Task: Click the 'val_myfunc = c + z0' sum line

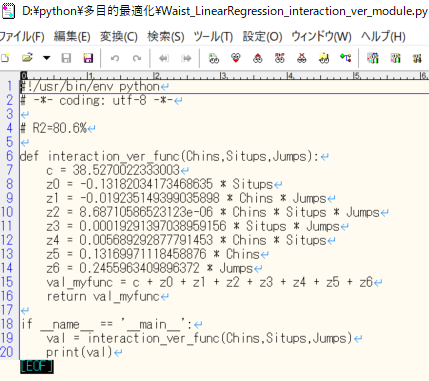Action: pos(209,282)
